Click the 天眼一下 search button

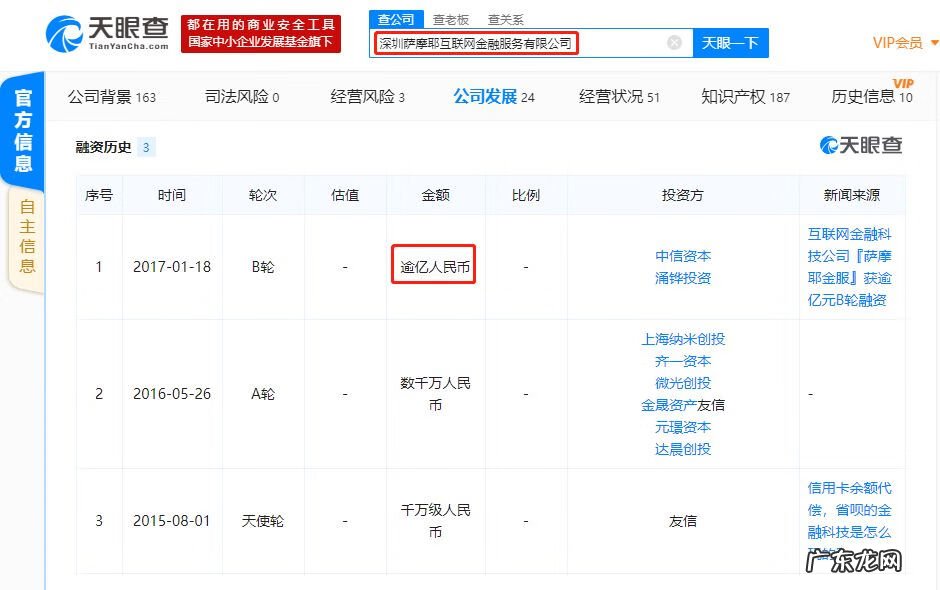point(731,43)
